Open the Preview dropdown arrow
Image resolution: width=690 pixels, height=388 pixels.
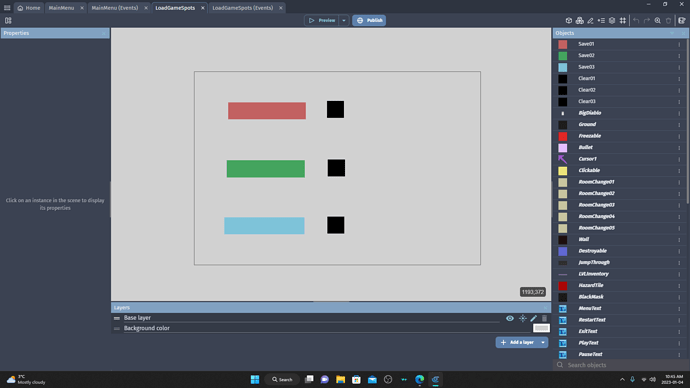[x=344, y=20]
